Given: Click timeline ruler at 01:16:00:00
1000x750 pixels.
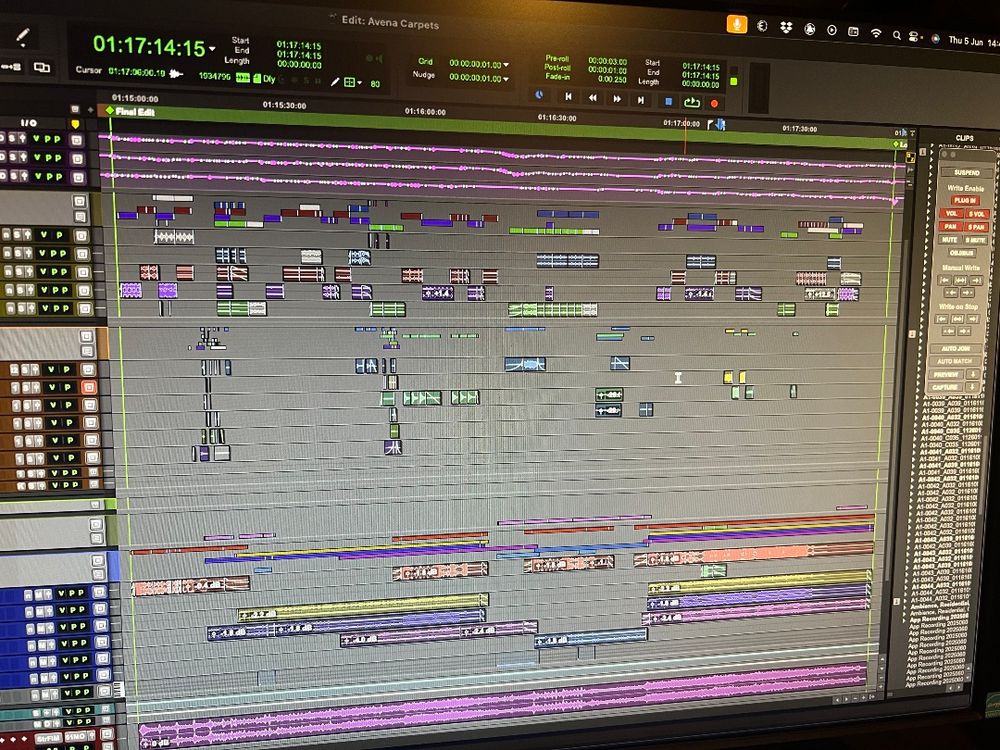Looking at the screenshot, I should (x=425, y=112).
